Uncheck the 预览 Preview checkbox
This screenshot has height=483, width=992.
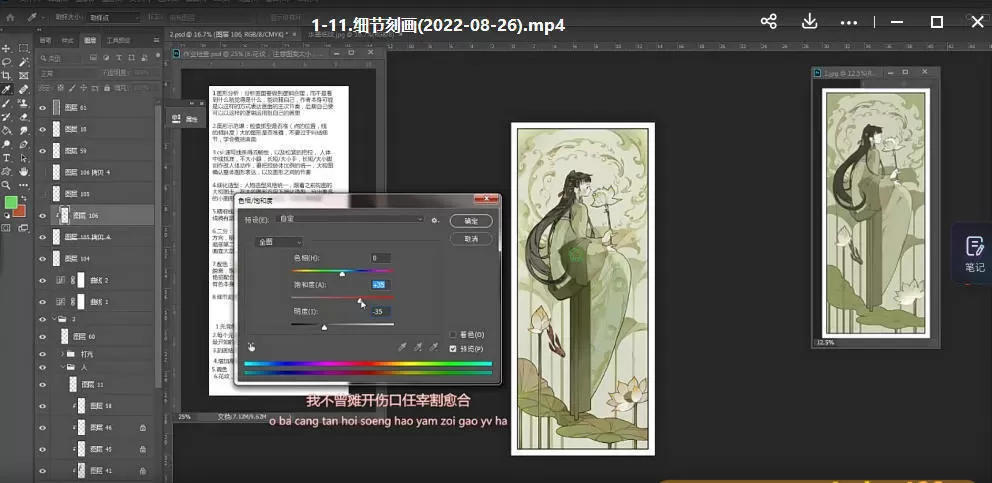(453, 349)
